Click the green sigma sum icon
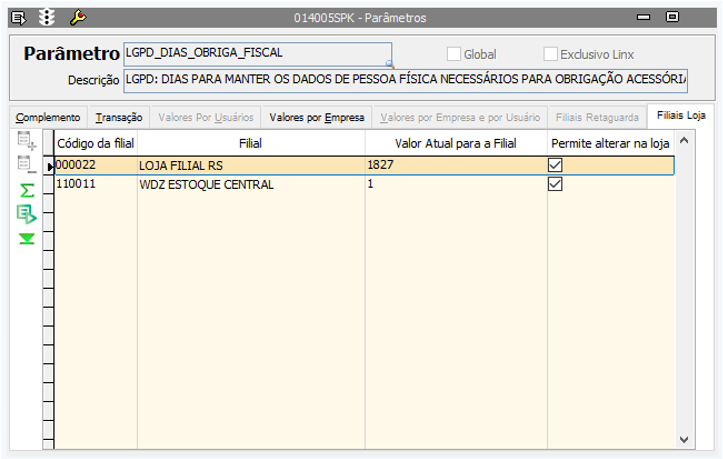Viewport: 723px width, 459px height. [27, 190]
